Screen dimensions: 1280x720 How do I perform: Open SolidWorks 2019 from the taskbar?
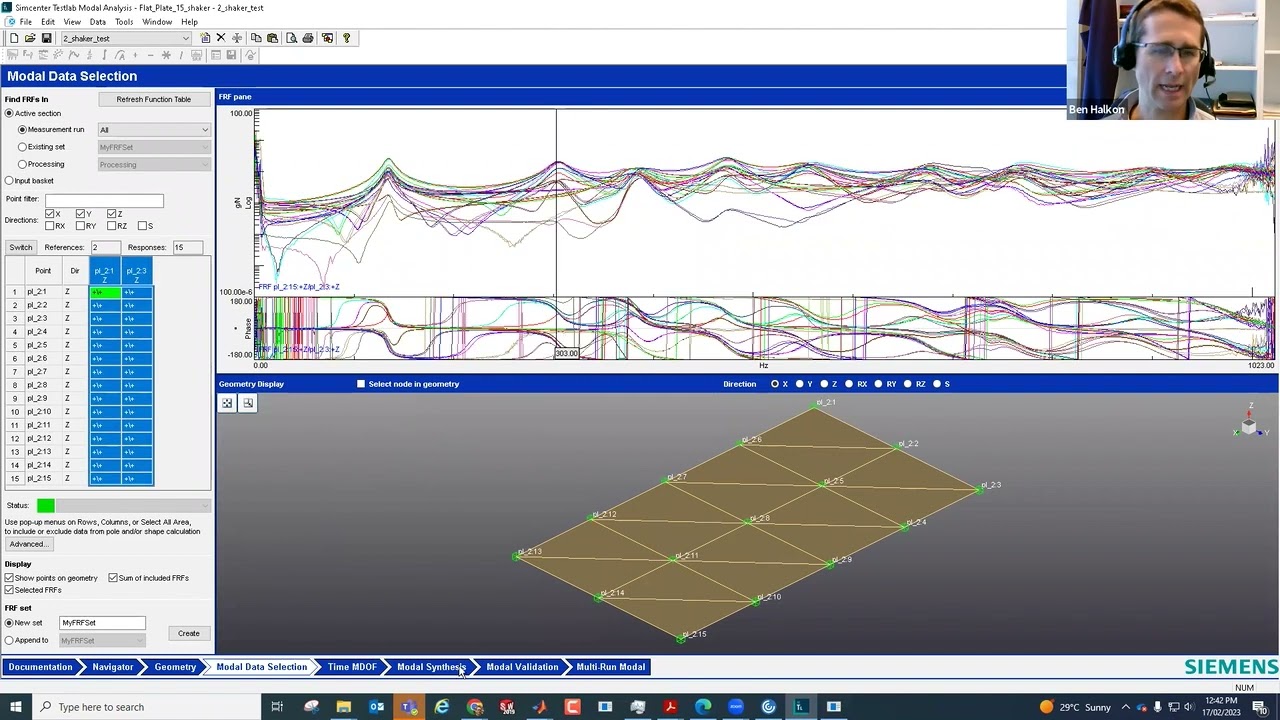point(507,707)
